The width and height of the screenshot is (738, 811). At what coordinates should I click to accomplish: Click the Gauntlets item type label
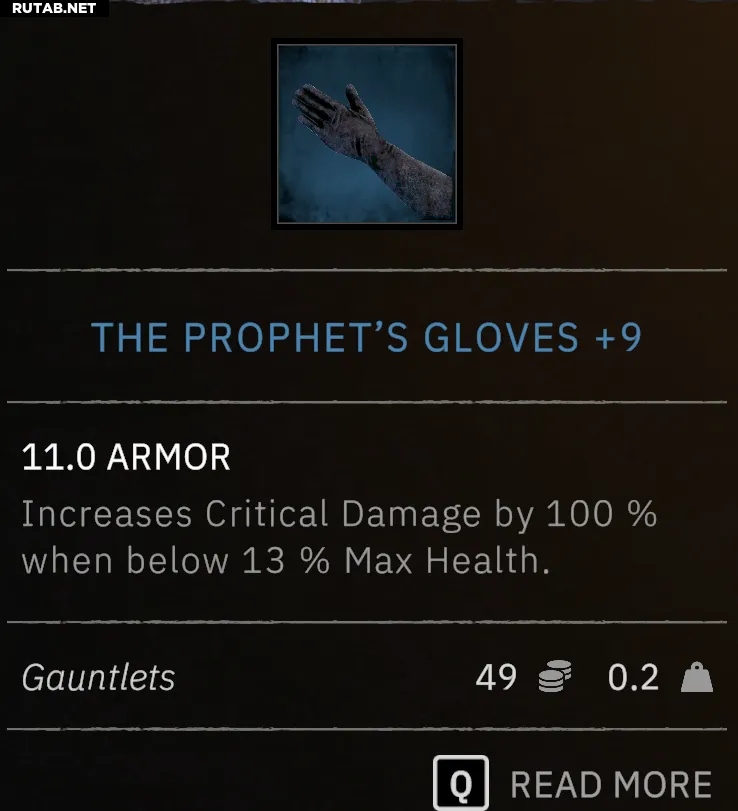pyautogui.click(x=99, y=678)
